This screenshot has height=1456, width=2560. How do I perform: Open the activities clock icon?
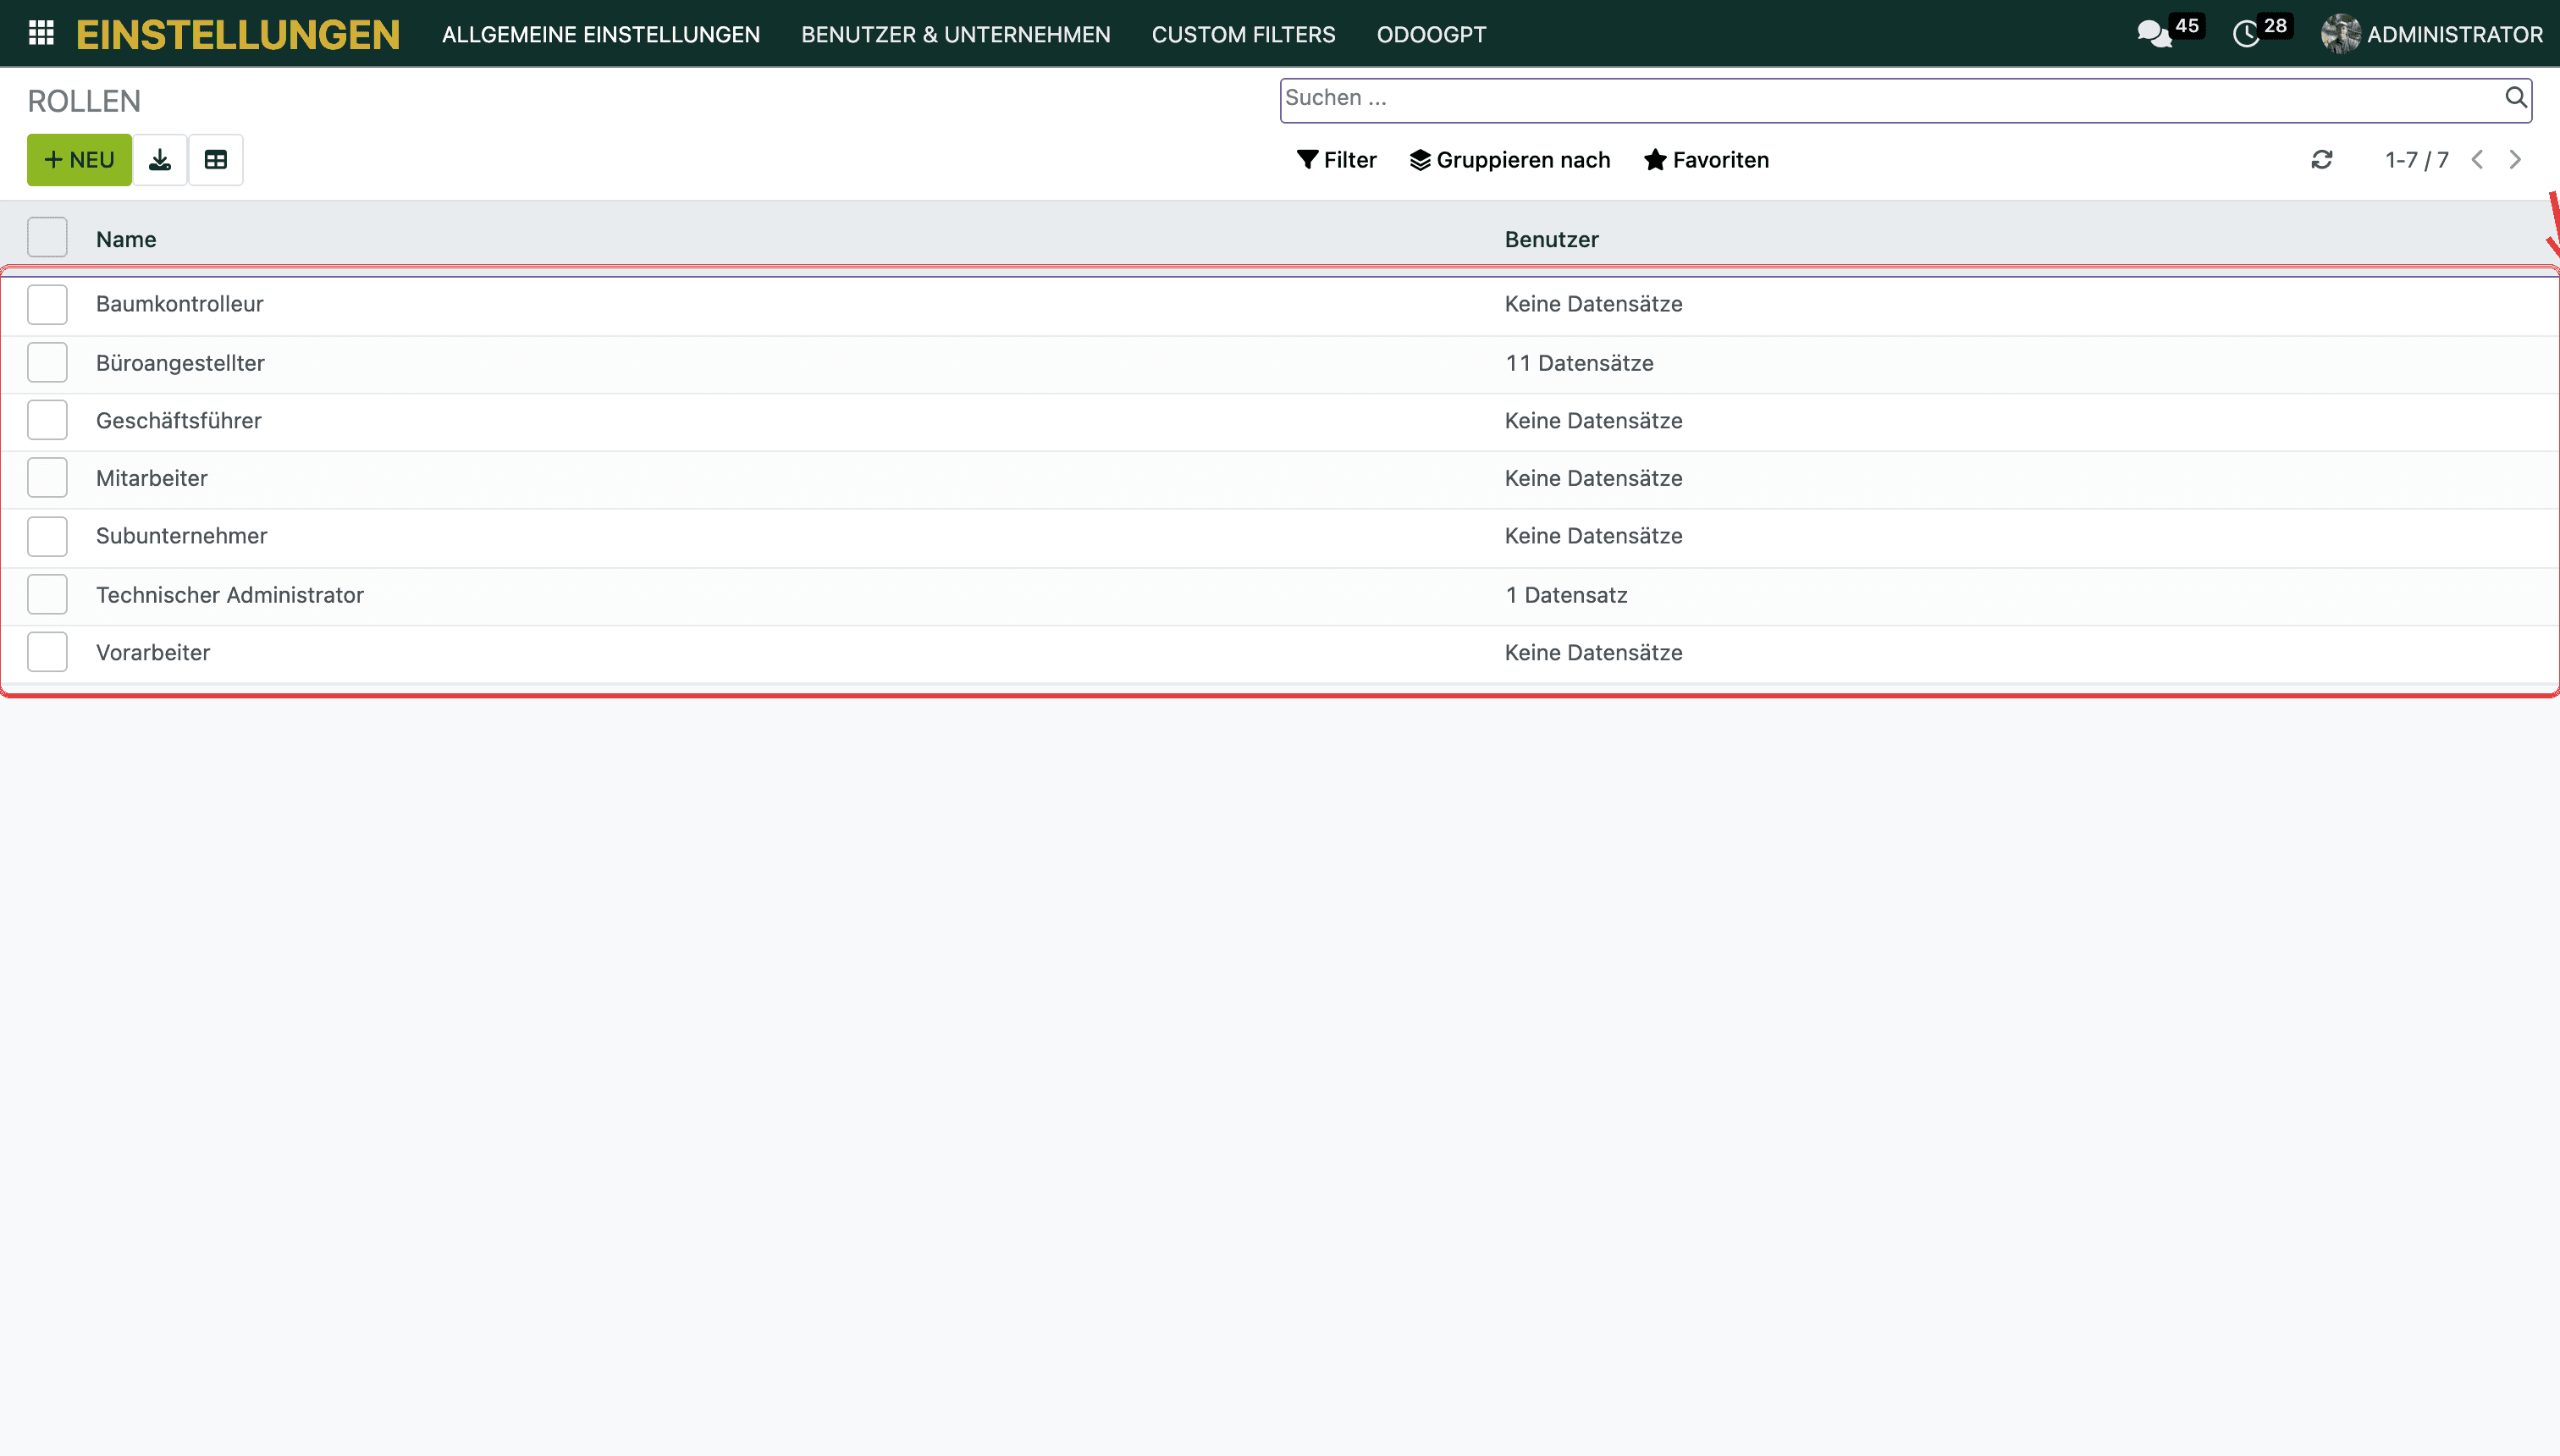2246,35
